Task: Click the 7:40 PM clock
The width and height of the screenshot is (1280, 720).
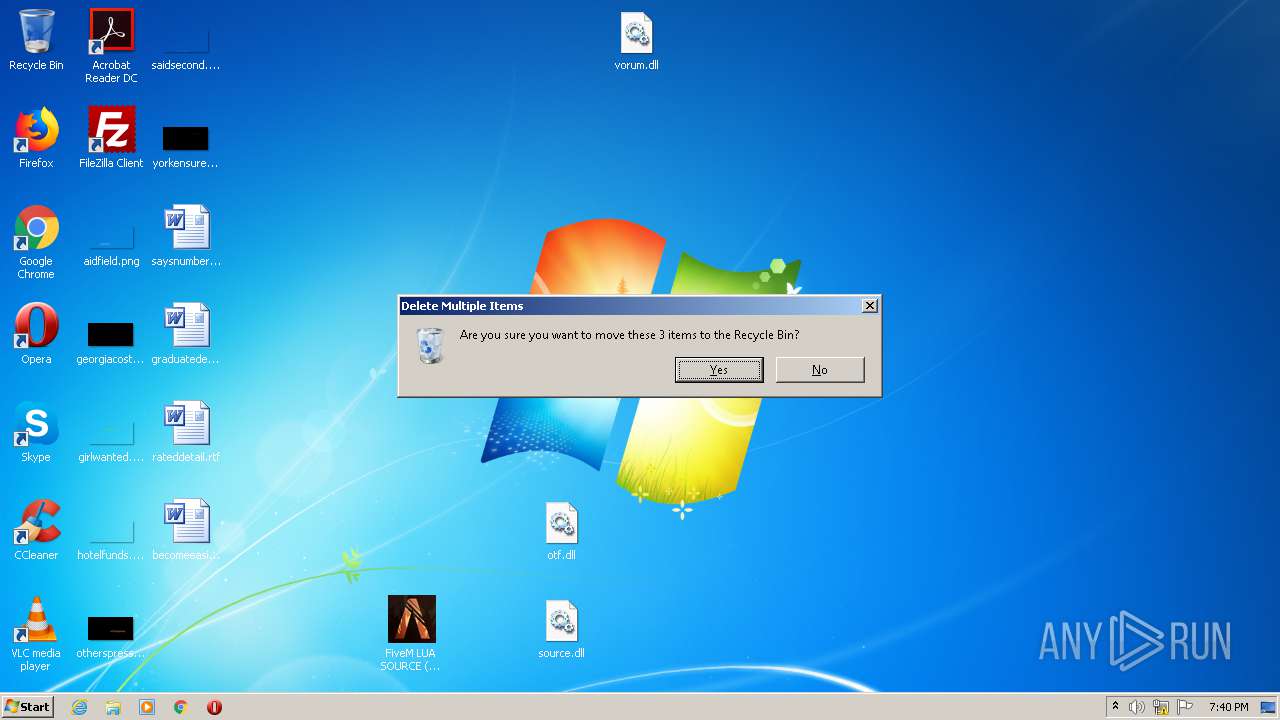Action: [x=1228, y=707]
